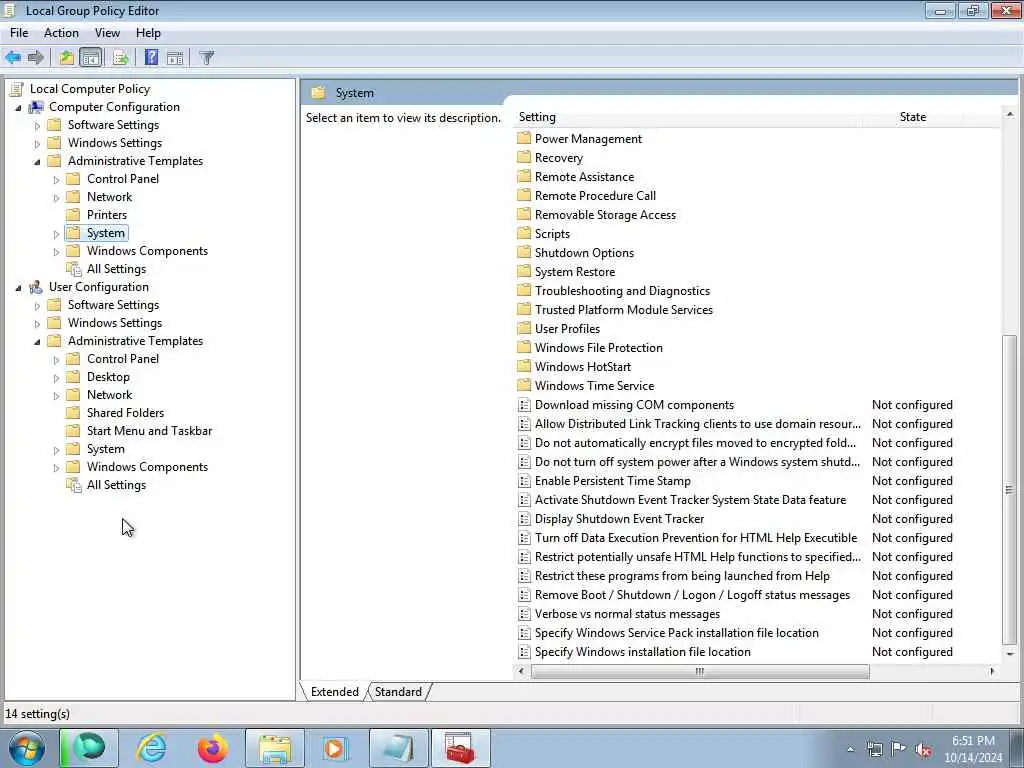Collapse the User Configuration node

18,287
